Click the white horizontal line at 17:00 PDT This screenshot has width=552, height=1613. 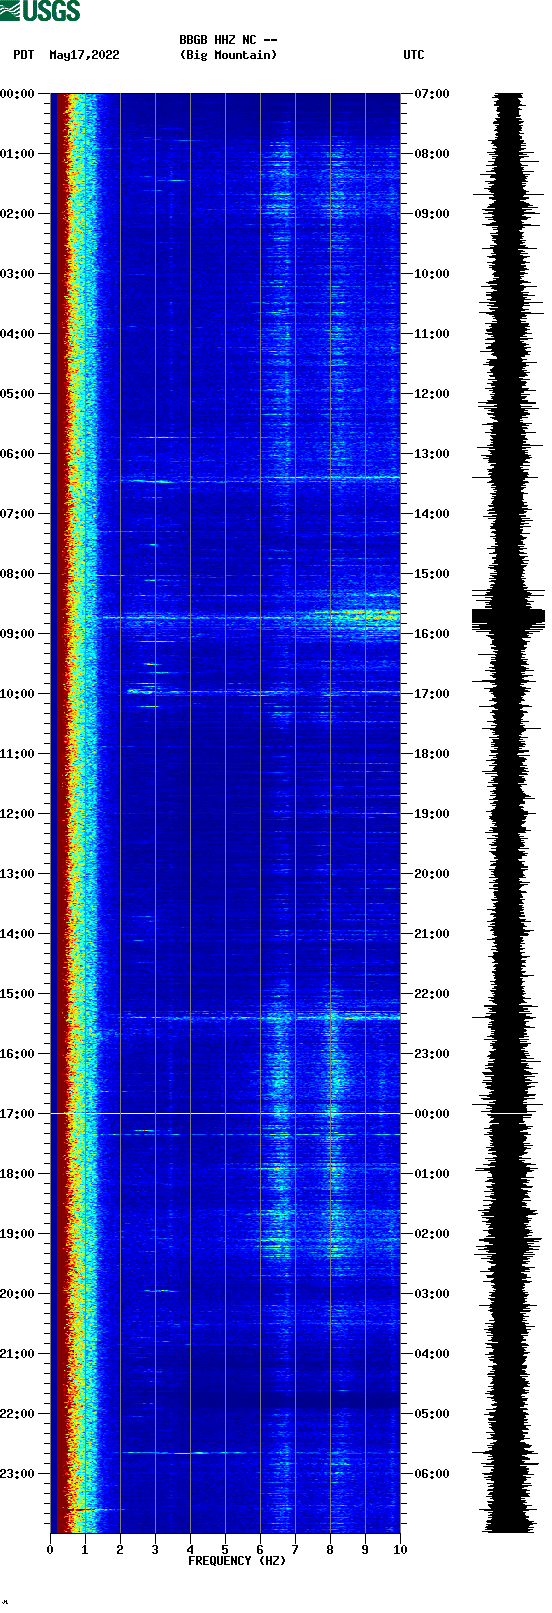click(225, 1113)
